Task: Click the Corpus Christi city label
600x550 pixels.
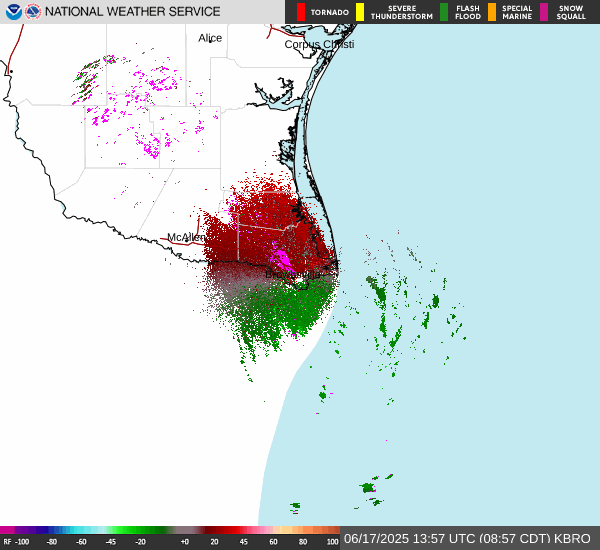Action: click(x=319, y=44)
